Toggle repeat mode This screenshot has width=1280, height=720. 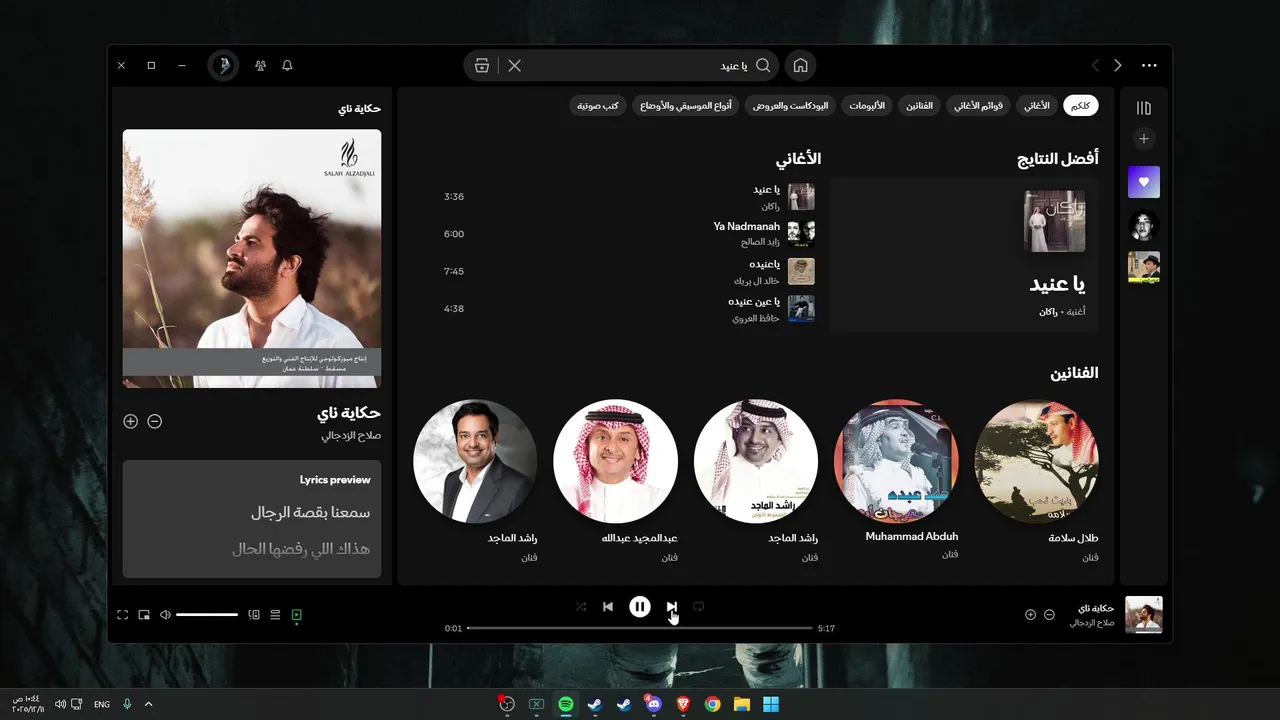click(699, 606)
